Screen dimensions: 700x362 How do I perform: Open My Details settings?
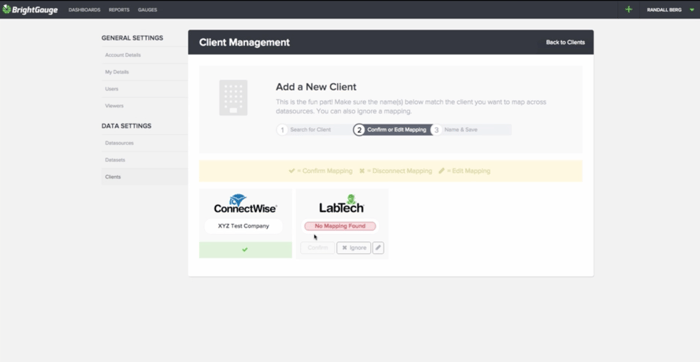click(x=117, y=72)
